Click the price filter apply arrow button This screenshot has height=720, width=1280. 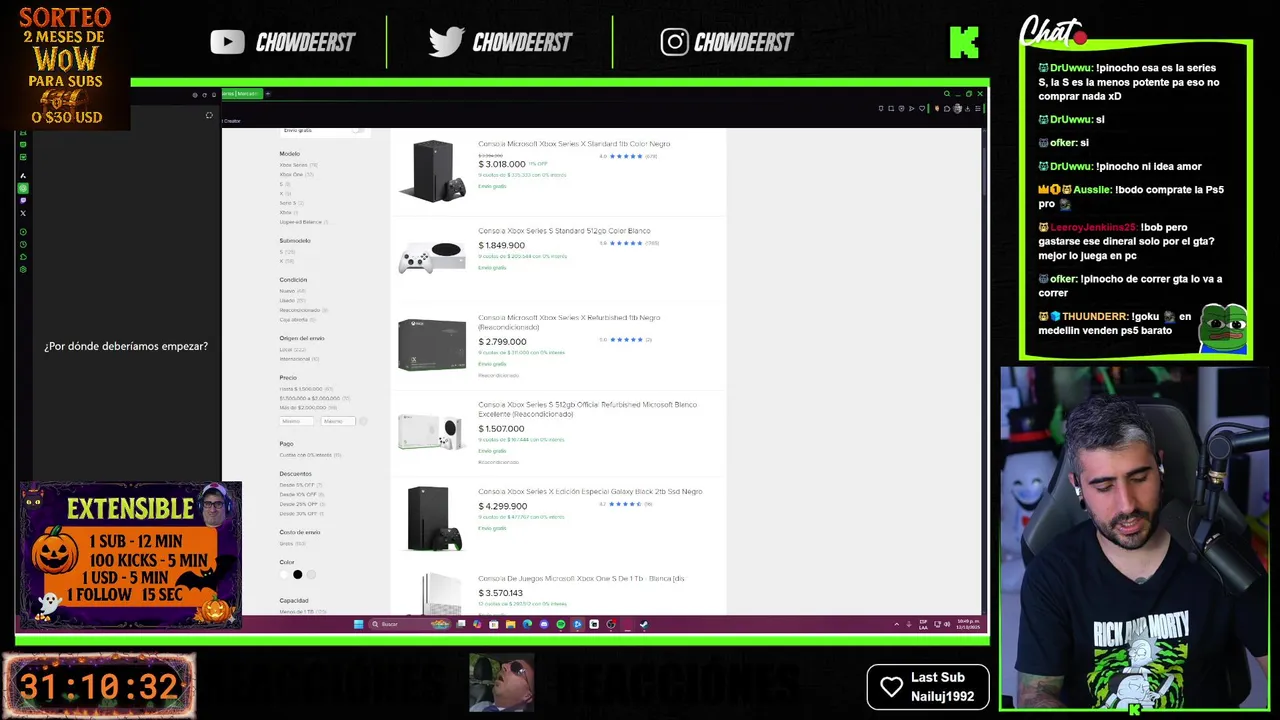click(363, 421)
